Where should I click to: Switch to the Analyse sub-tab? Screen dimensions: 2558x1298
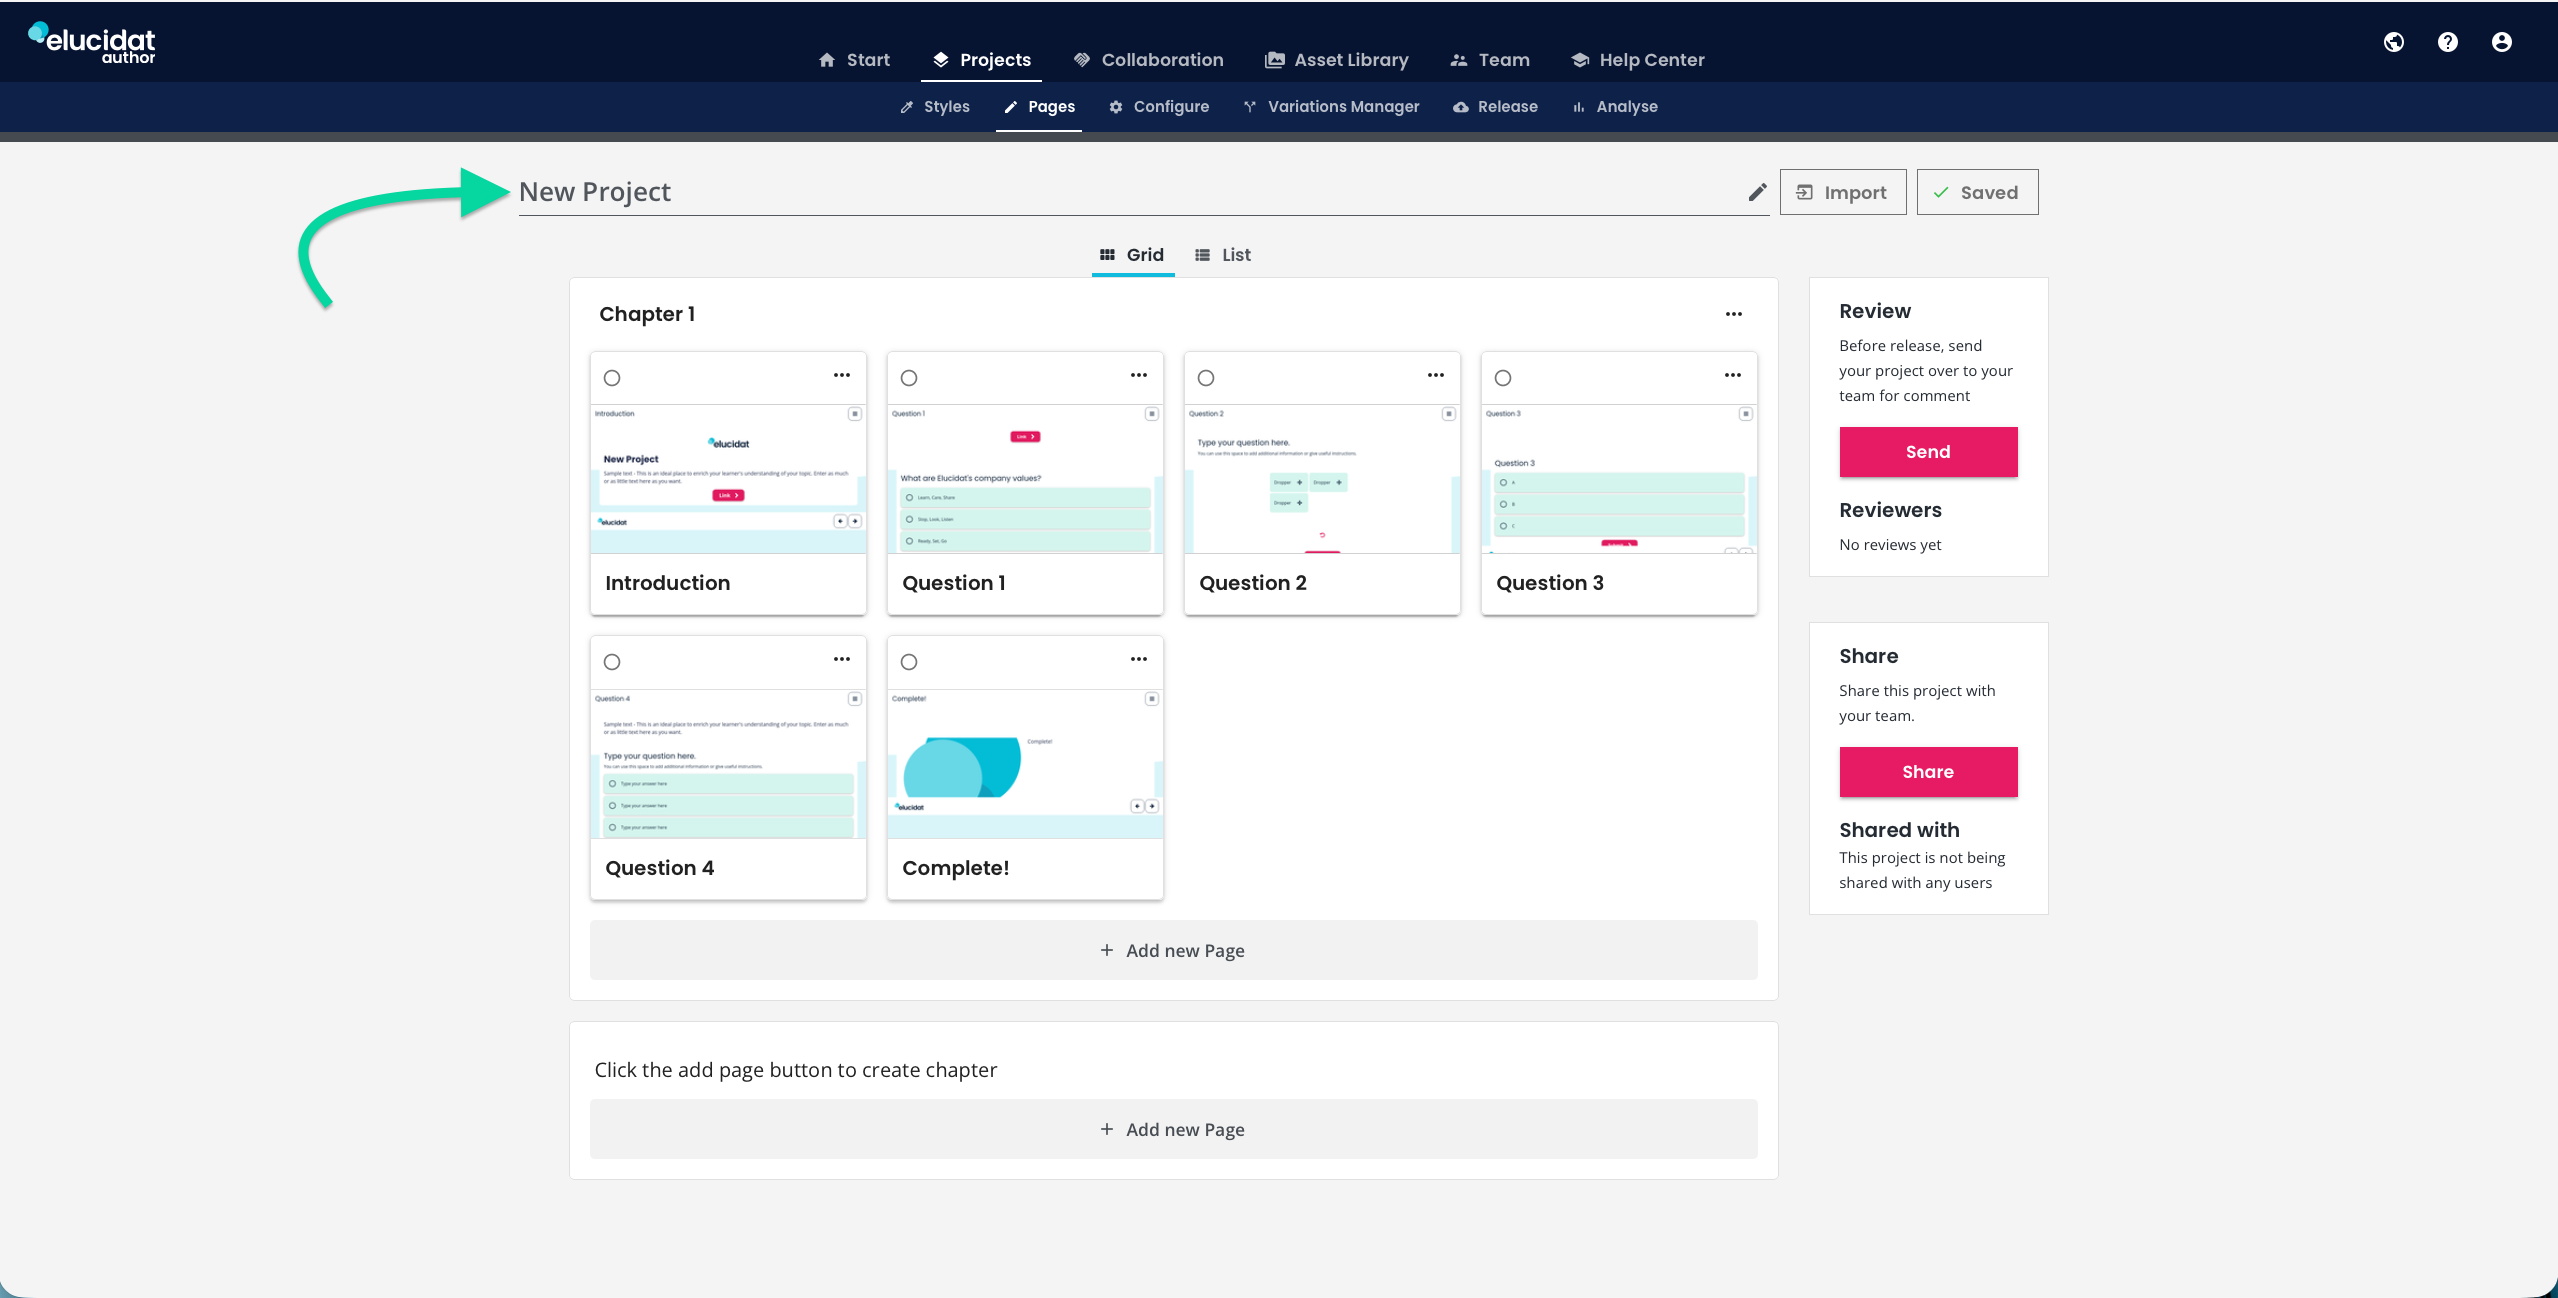(x=1615, y=107)
